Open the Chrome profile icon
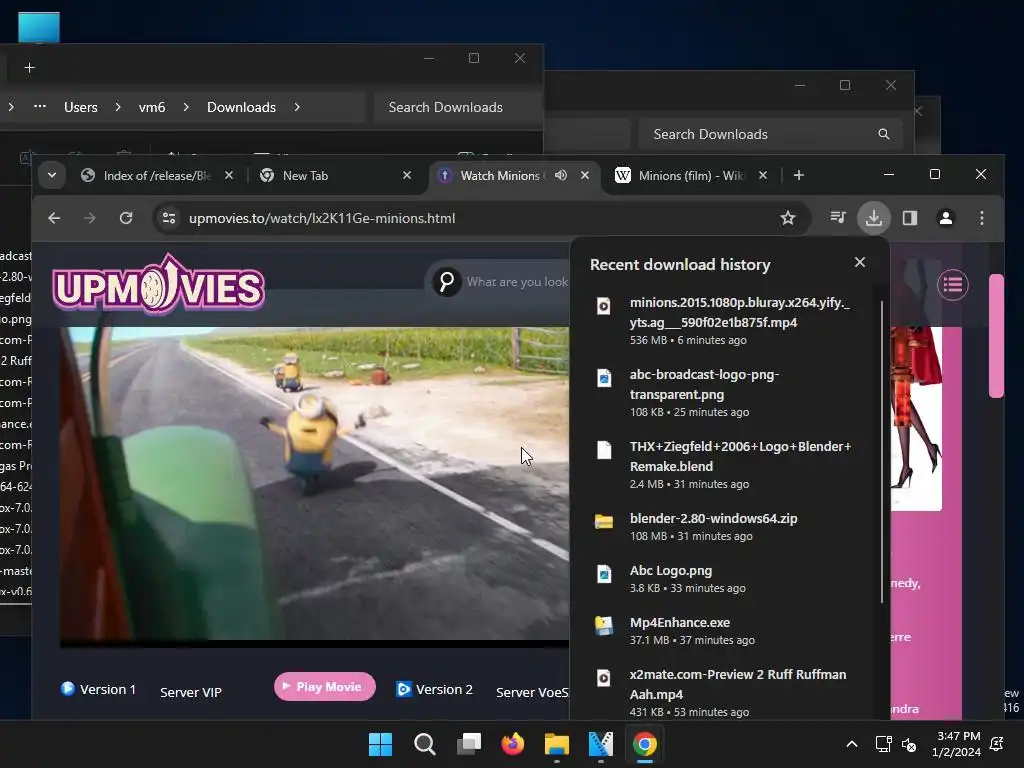The image size is (1024, 768). 946,218
